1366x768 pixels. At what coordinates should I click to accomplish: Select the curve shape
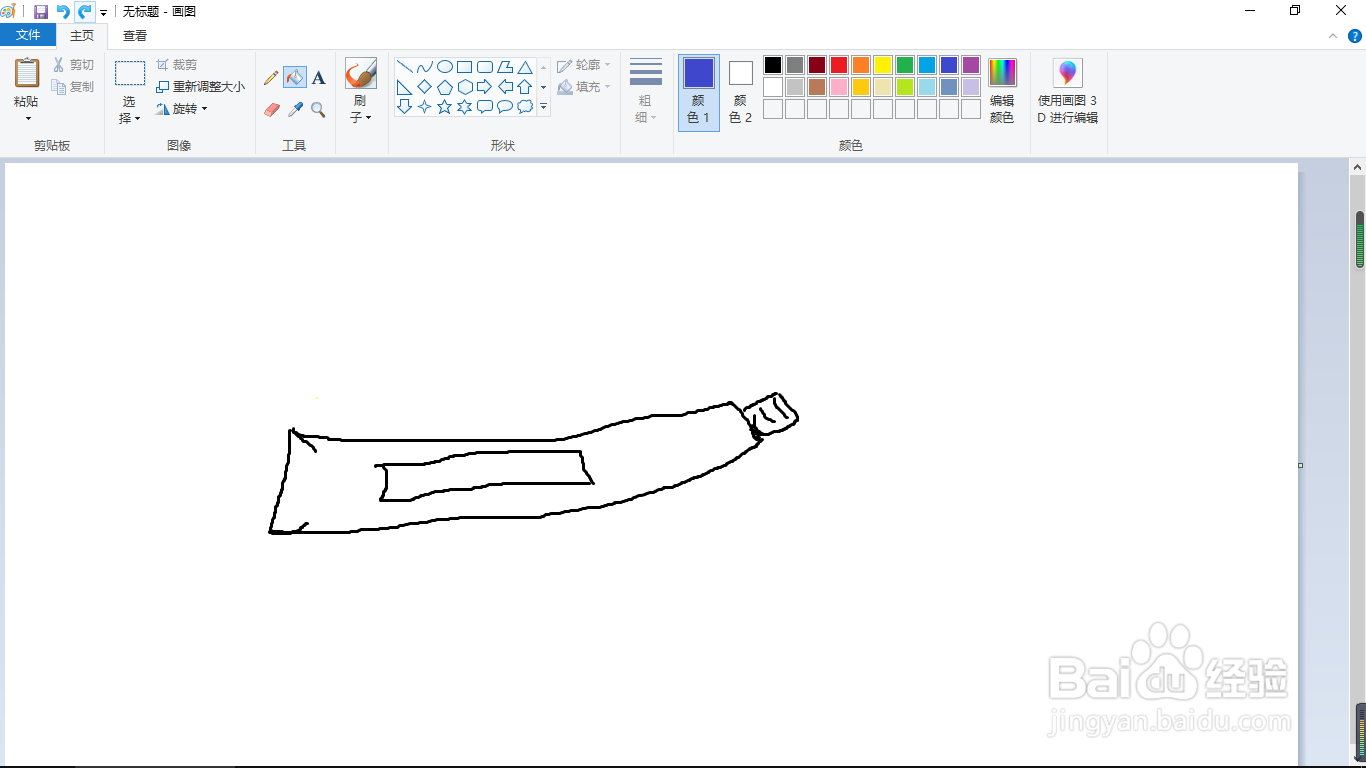pos(425,67)
